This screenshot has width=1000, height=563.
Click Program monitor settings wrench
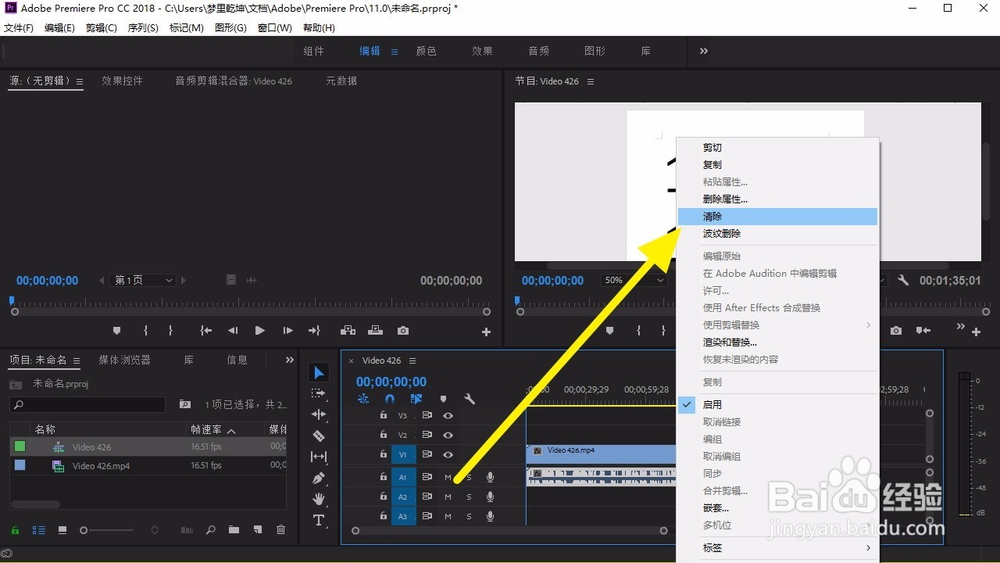(x=902, y=280)
